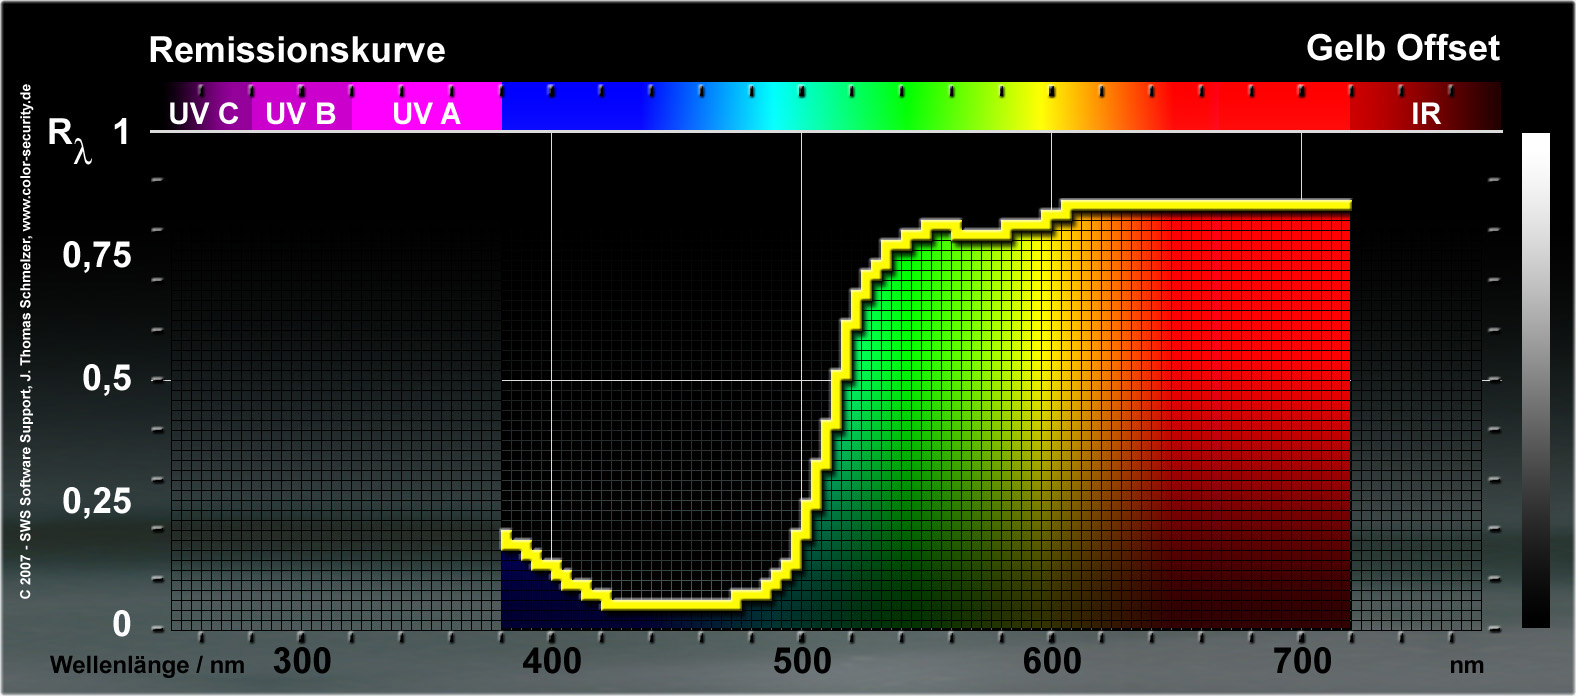Click the vertical grayscale gradient bar
The width and height of the screenshot is (1576, 696).
pyautogui.click(x=1535, y=380)
